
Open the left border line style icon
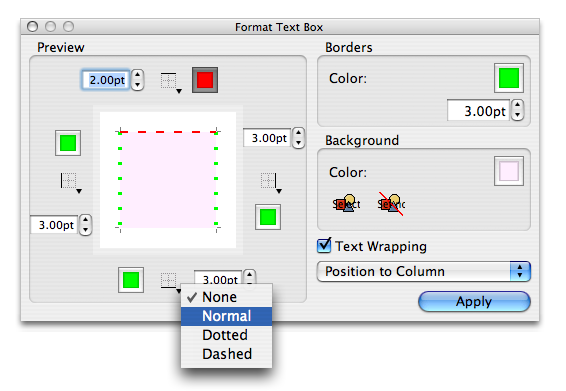tap(71, 183)
